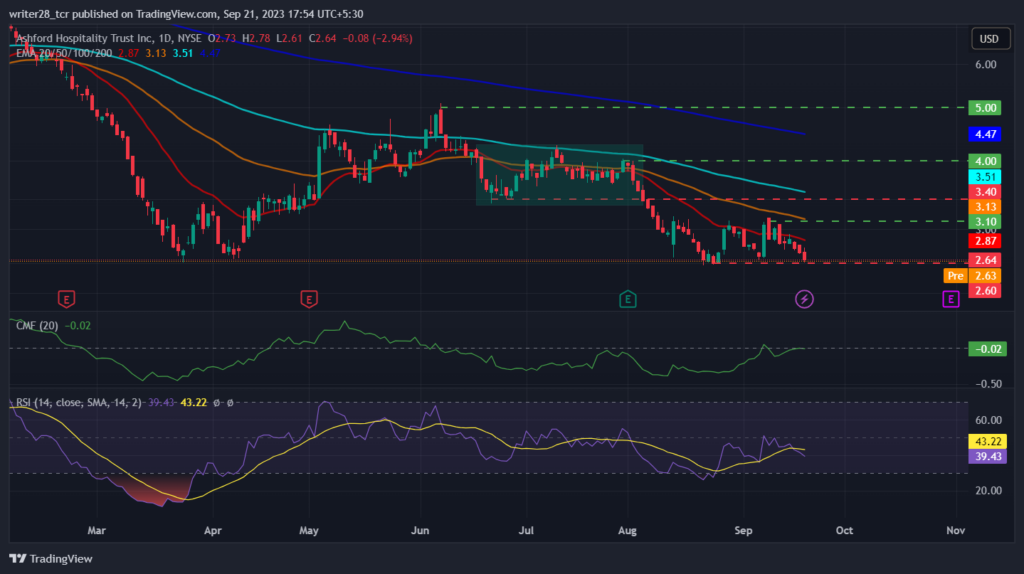Click the orange 2.63 pre-market price label
The height and width of the screenshot is (574, 1024).
(985, 276)
